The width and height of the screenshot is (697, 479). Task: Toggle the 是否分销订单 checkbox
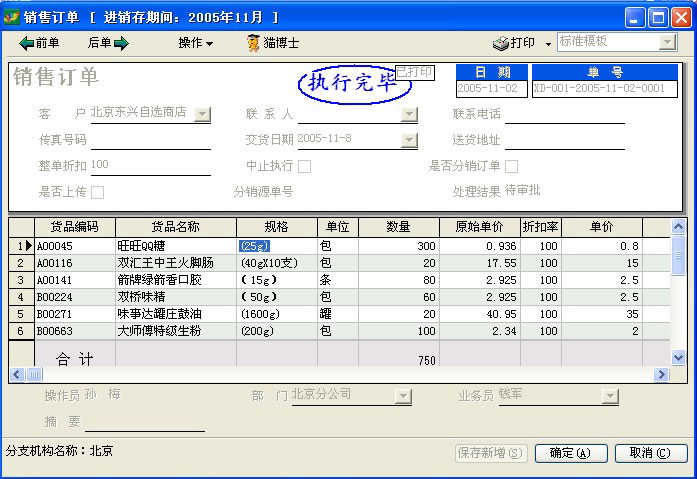511,166
